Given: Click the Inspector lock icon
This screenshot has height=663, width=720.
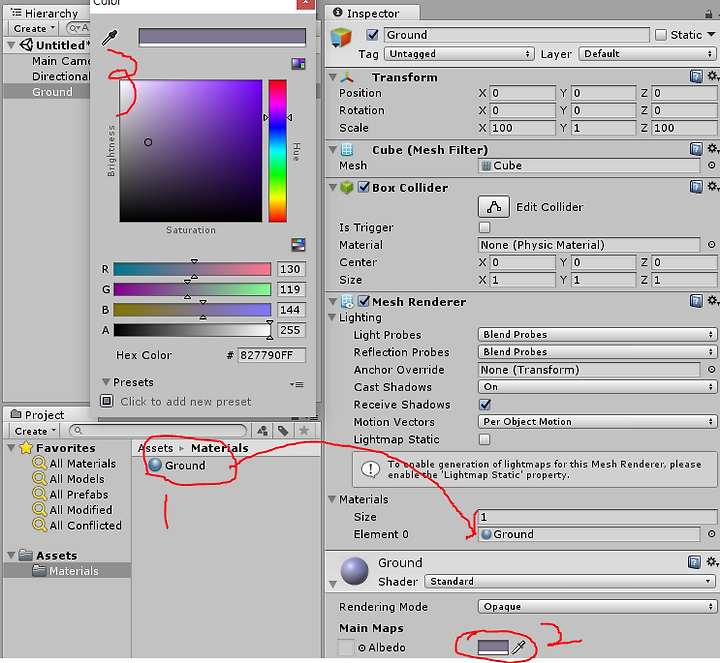Looking at the screenshot, I should pyautogui.click(x=709, y=14).
